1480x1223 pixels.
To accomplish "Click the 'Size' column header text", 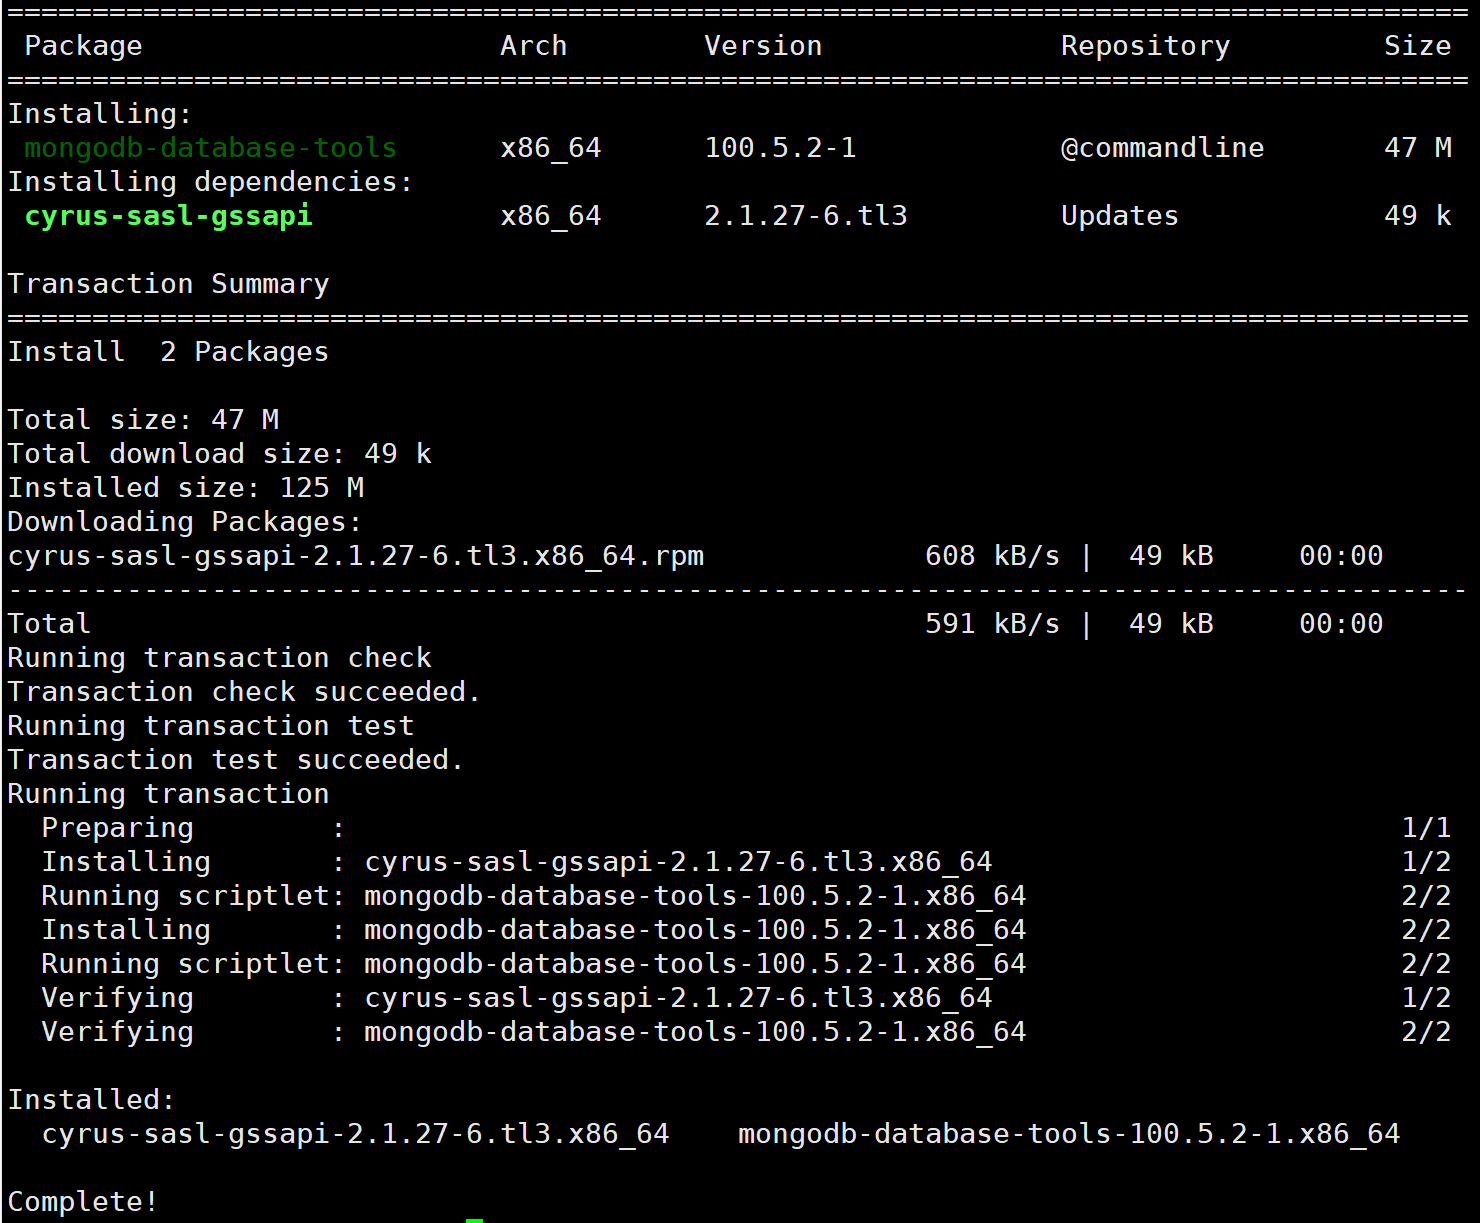I will (1417, 46).
